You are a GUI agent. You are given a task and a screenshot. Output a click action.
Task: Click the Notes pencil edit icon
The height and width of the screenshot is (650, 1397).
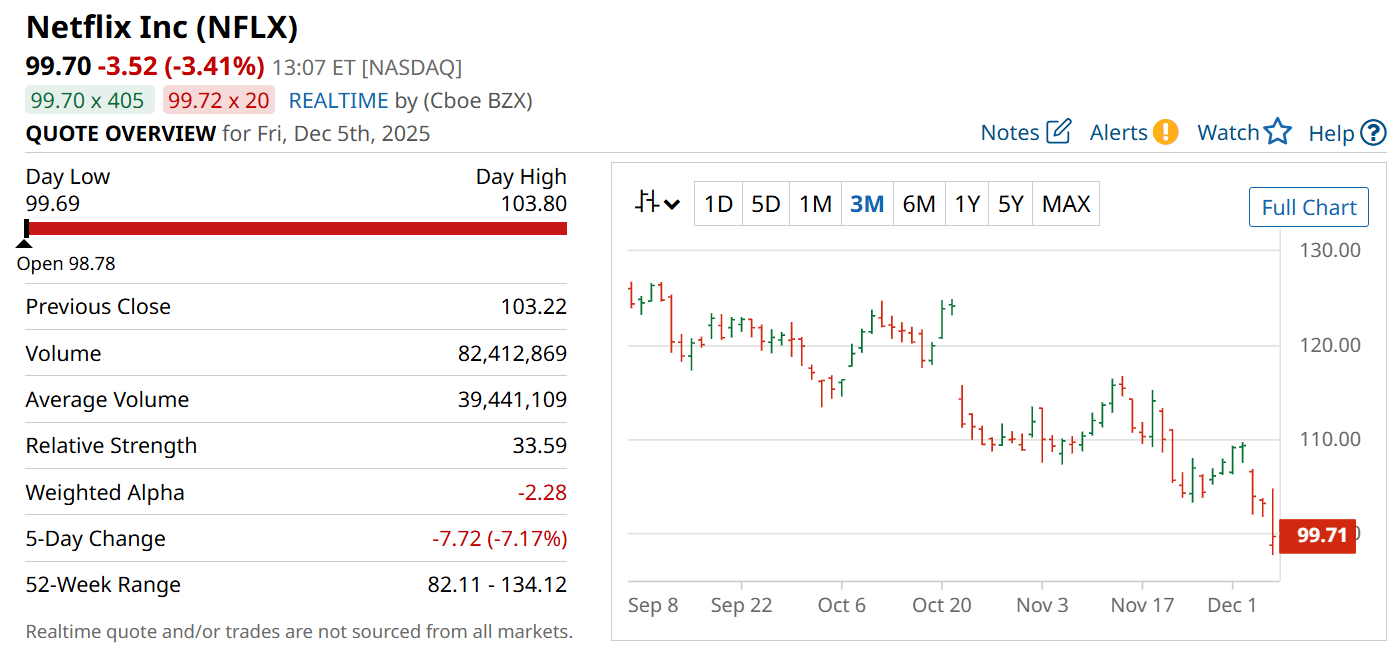point(1059,132)
